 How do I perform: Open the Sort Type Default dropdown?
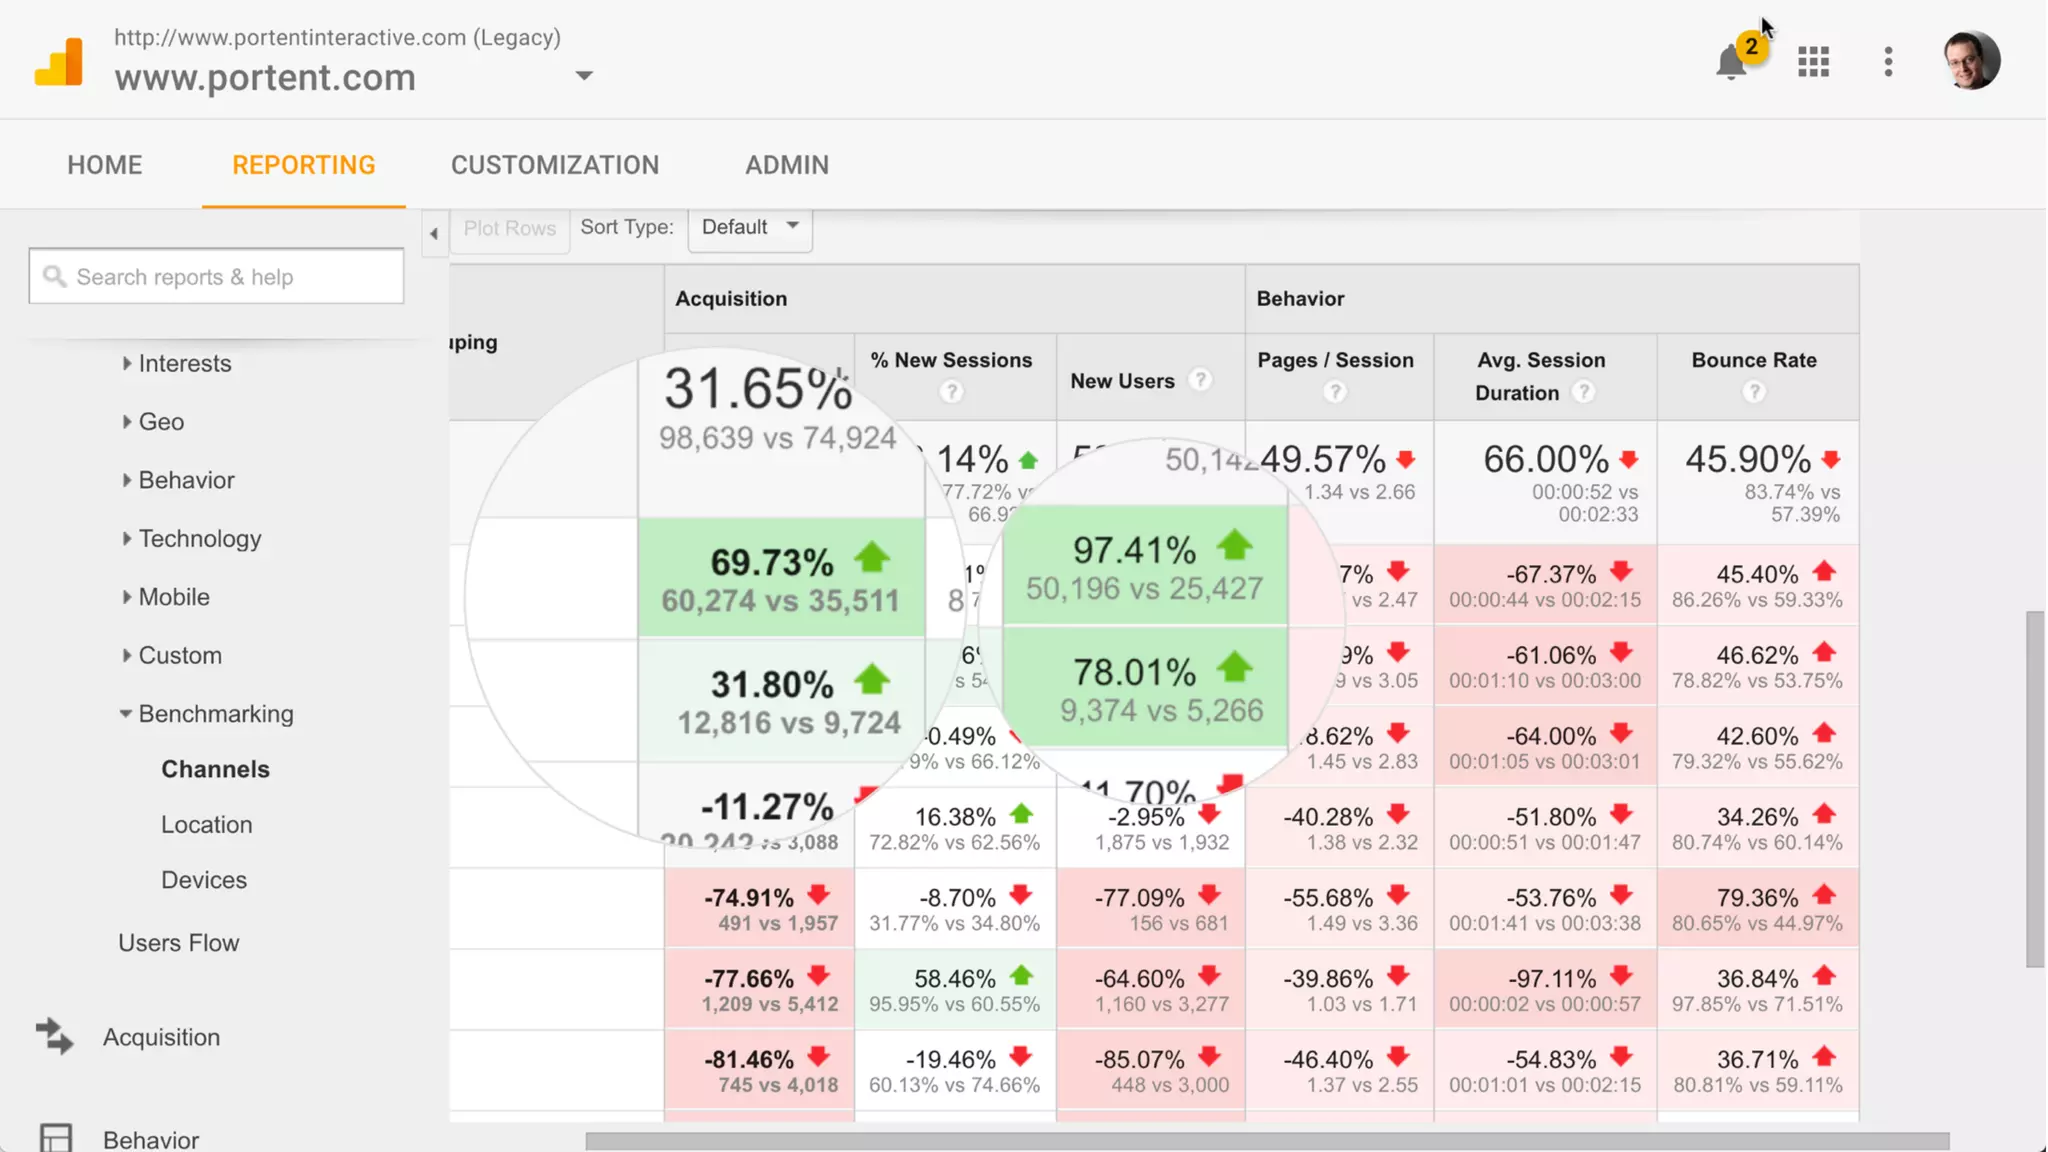750,228
